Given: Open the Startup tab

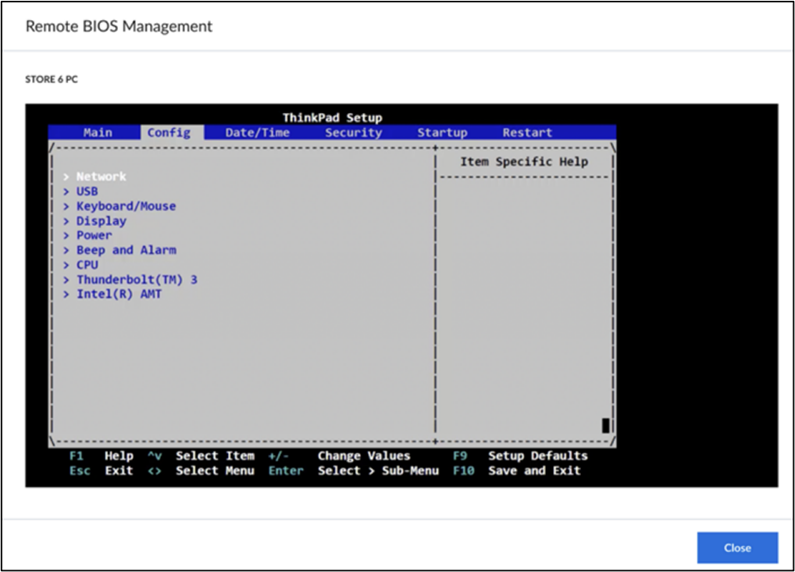Looking at the screenshot, I should [442, 132].
